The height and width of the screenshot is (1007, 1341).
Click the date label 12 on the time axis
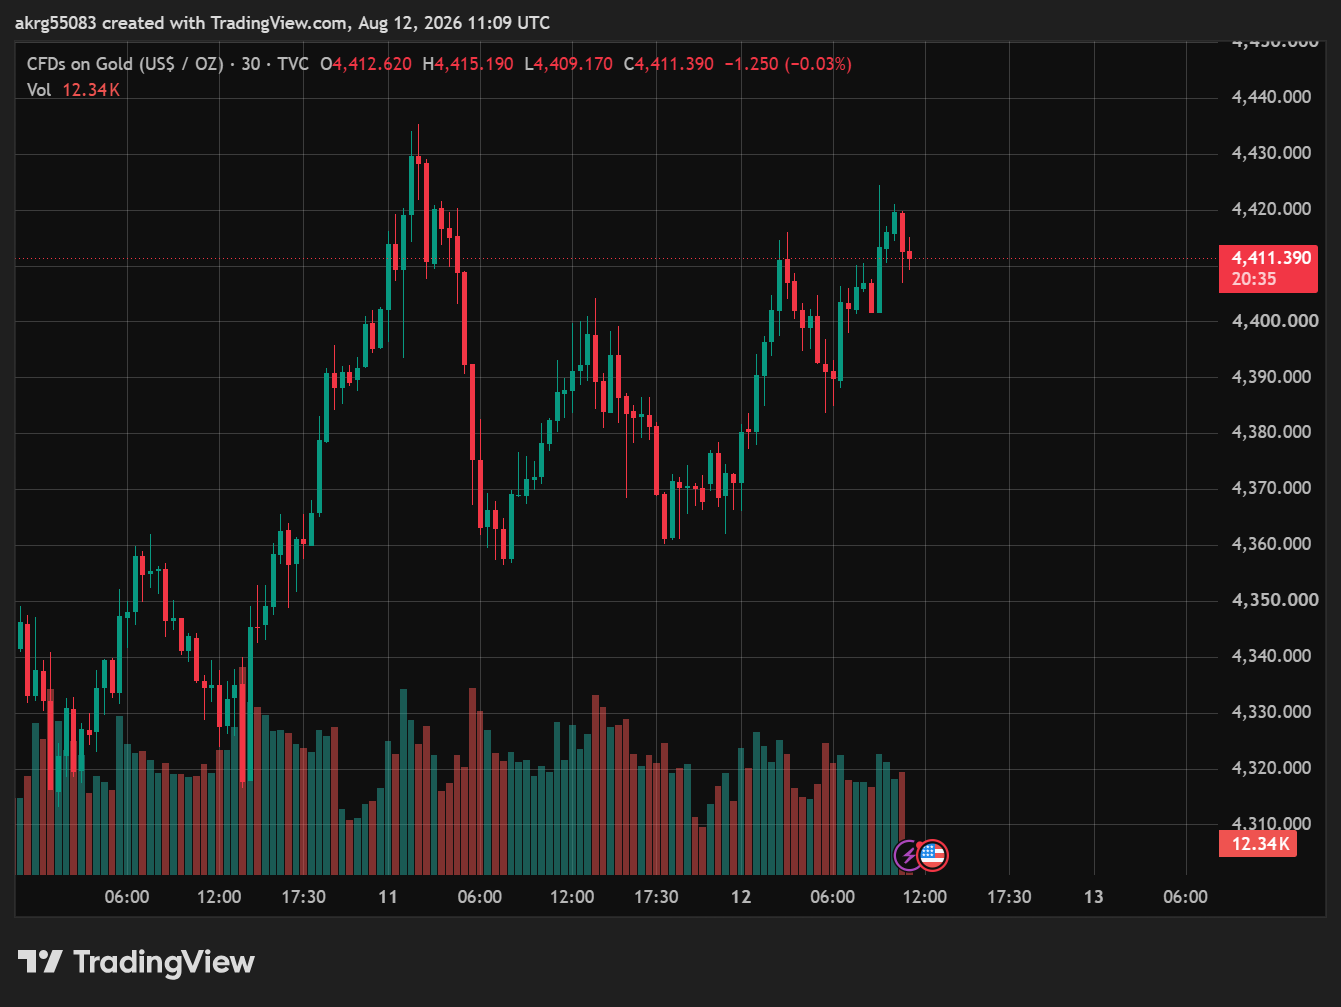point(741,897)
